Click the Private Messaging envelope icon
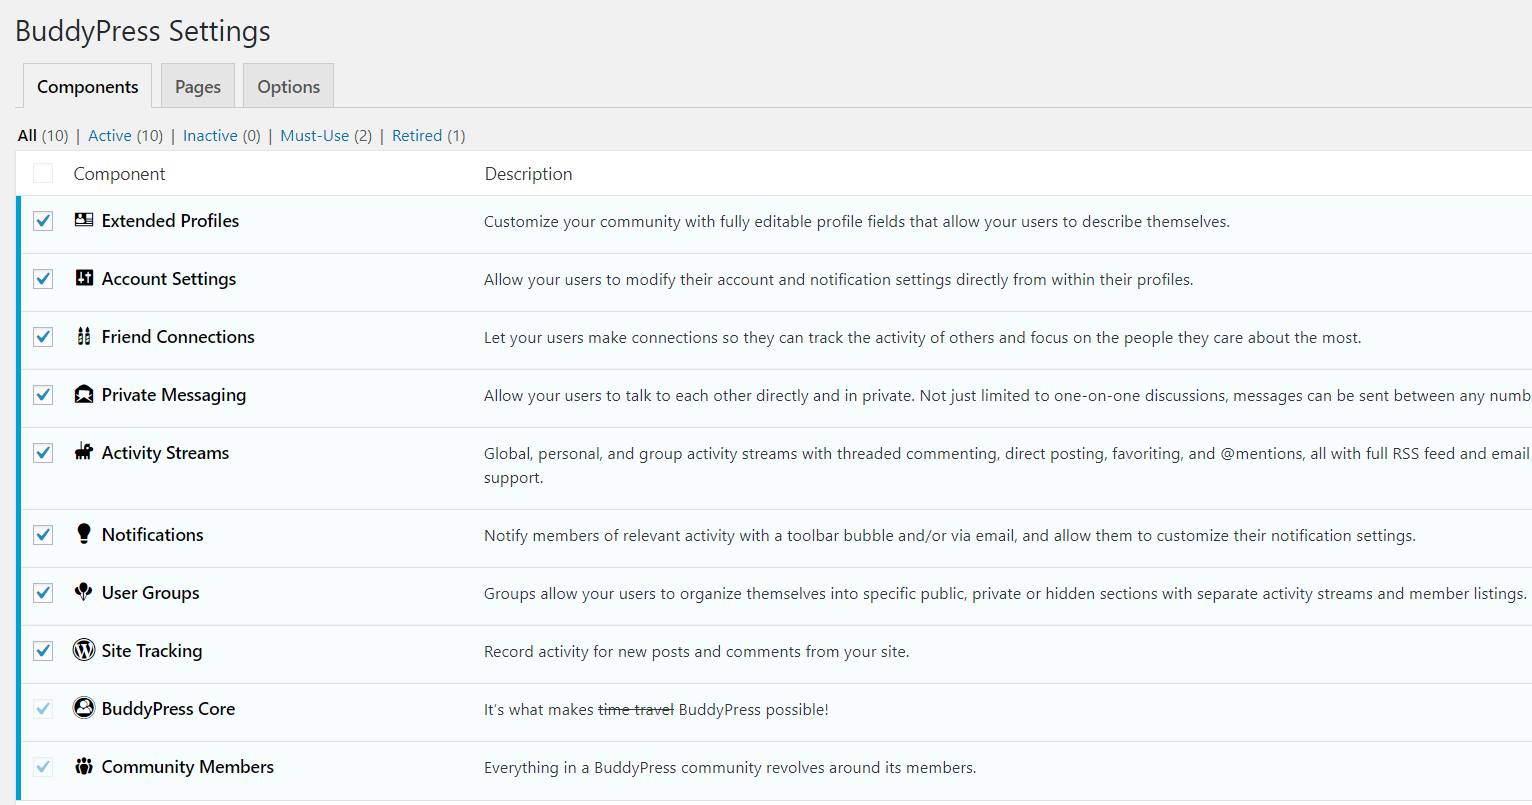The image size is (1532, 805). (84, 394)
